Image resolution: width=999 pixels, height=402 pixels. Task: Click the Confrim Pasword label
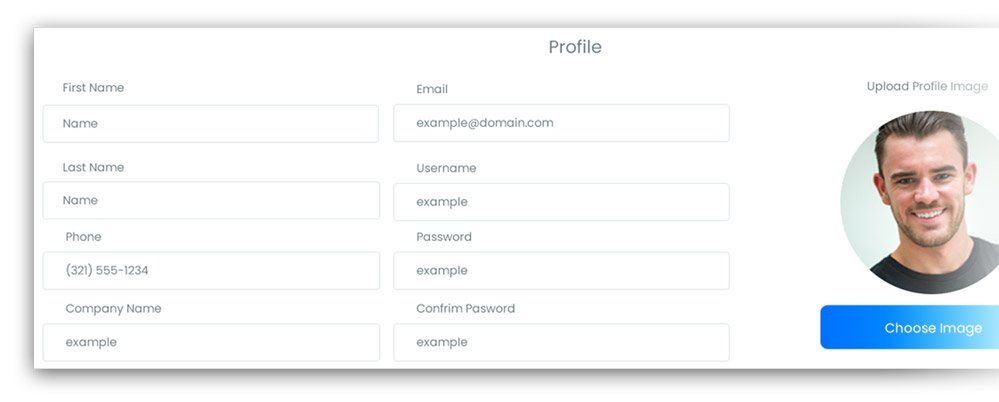point(465,309)
